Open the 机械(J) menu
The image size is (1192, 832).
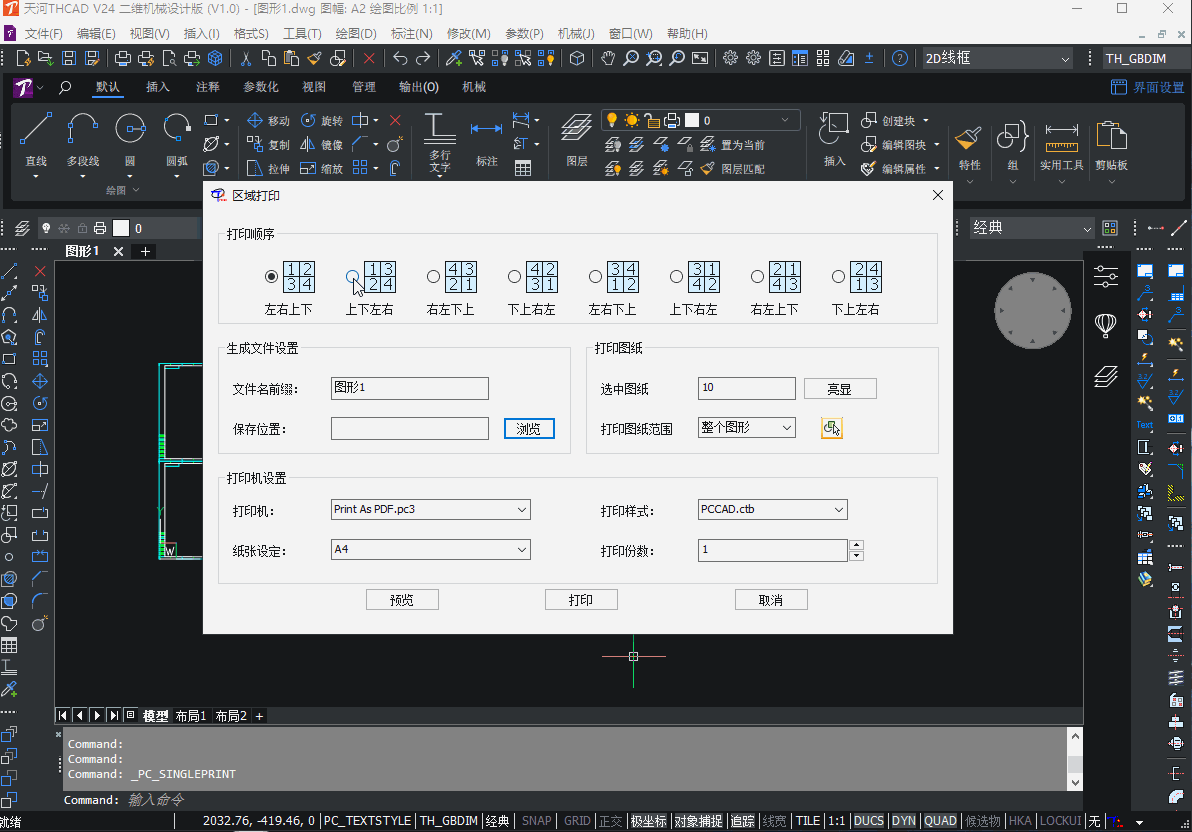[x=575, y=33]
